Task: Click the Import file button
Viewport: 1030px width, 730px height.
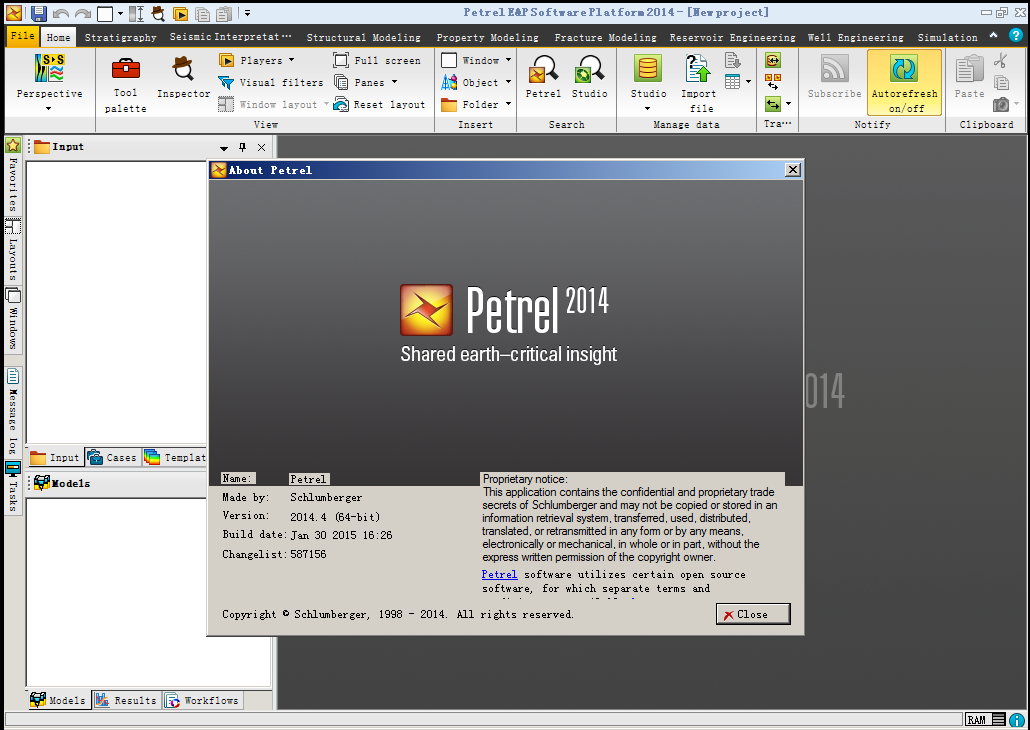Action: click(699, 84)
